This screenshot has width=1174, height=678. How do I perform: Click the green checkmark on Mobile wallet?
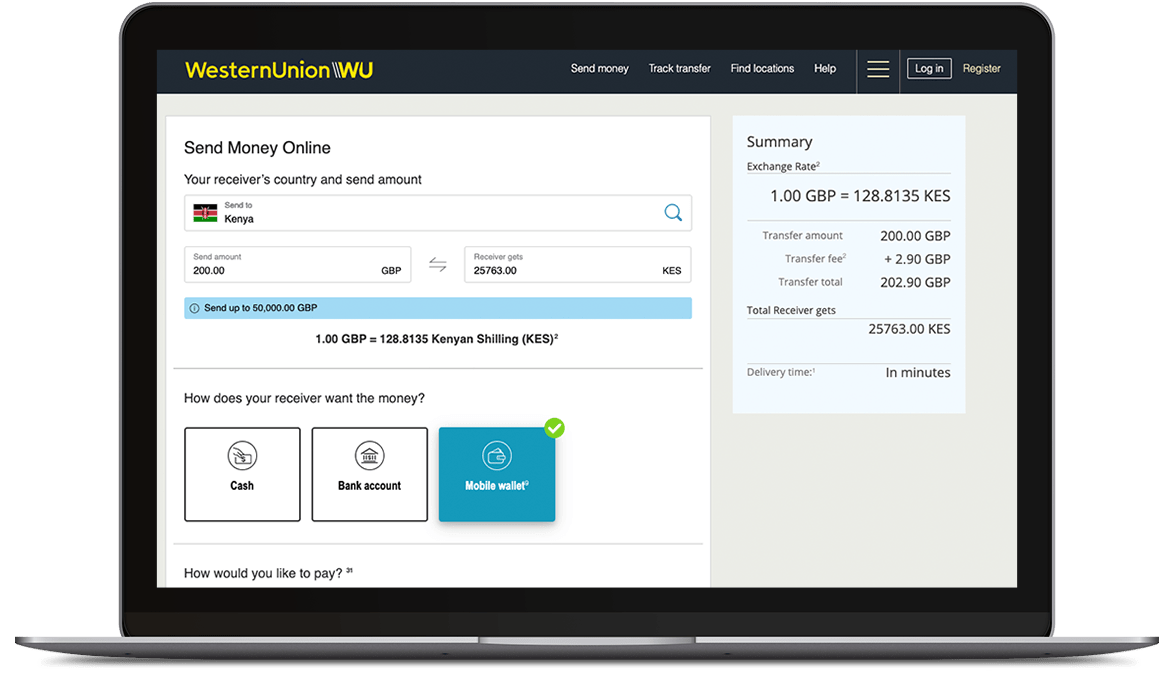[554, 428]
